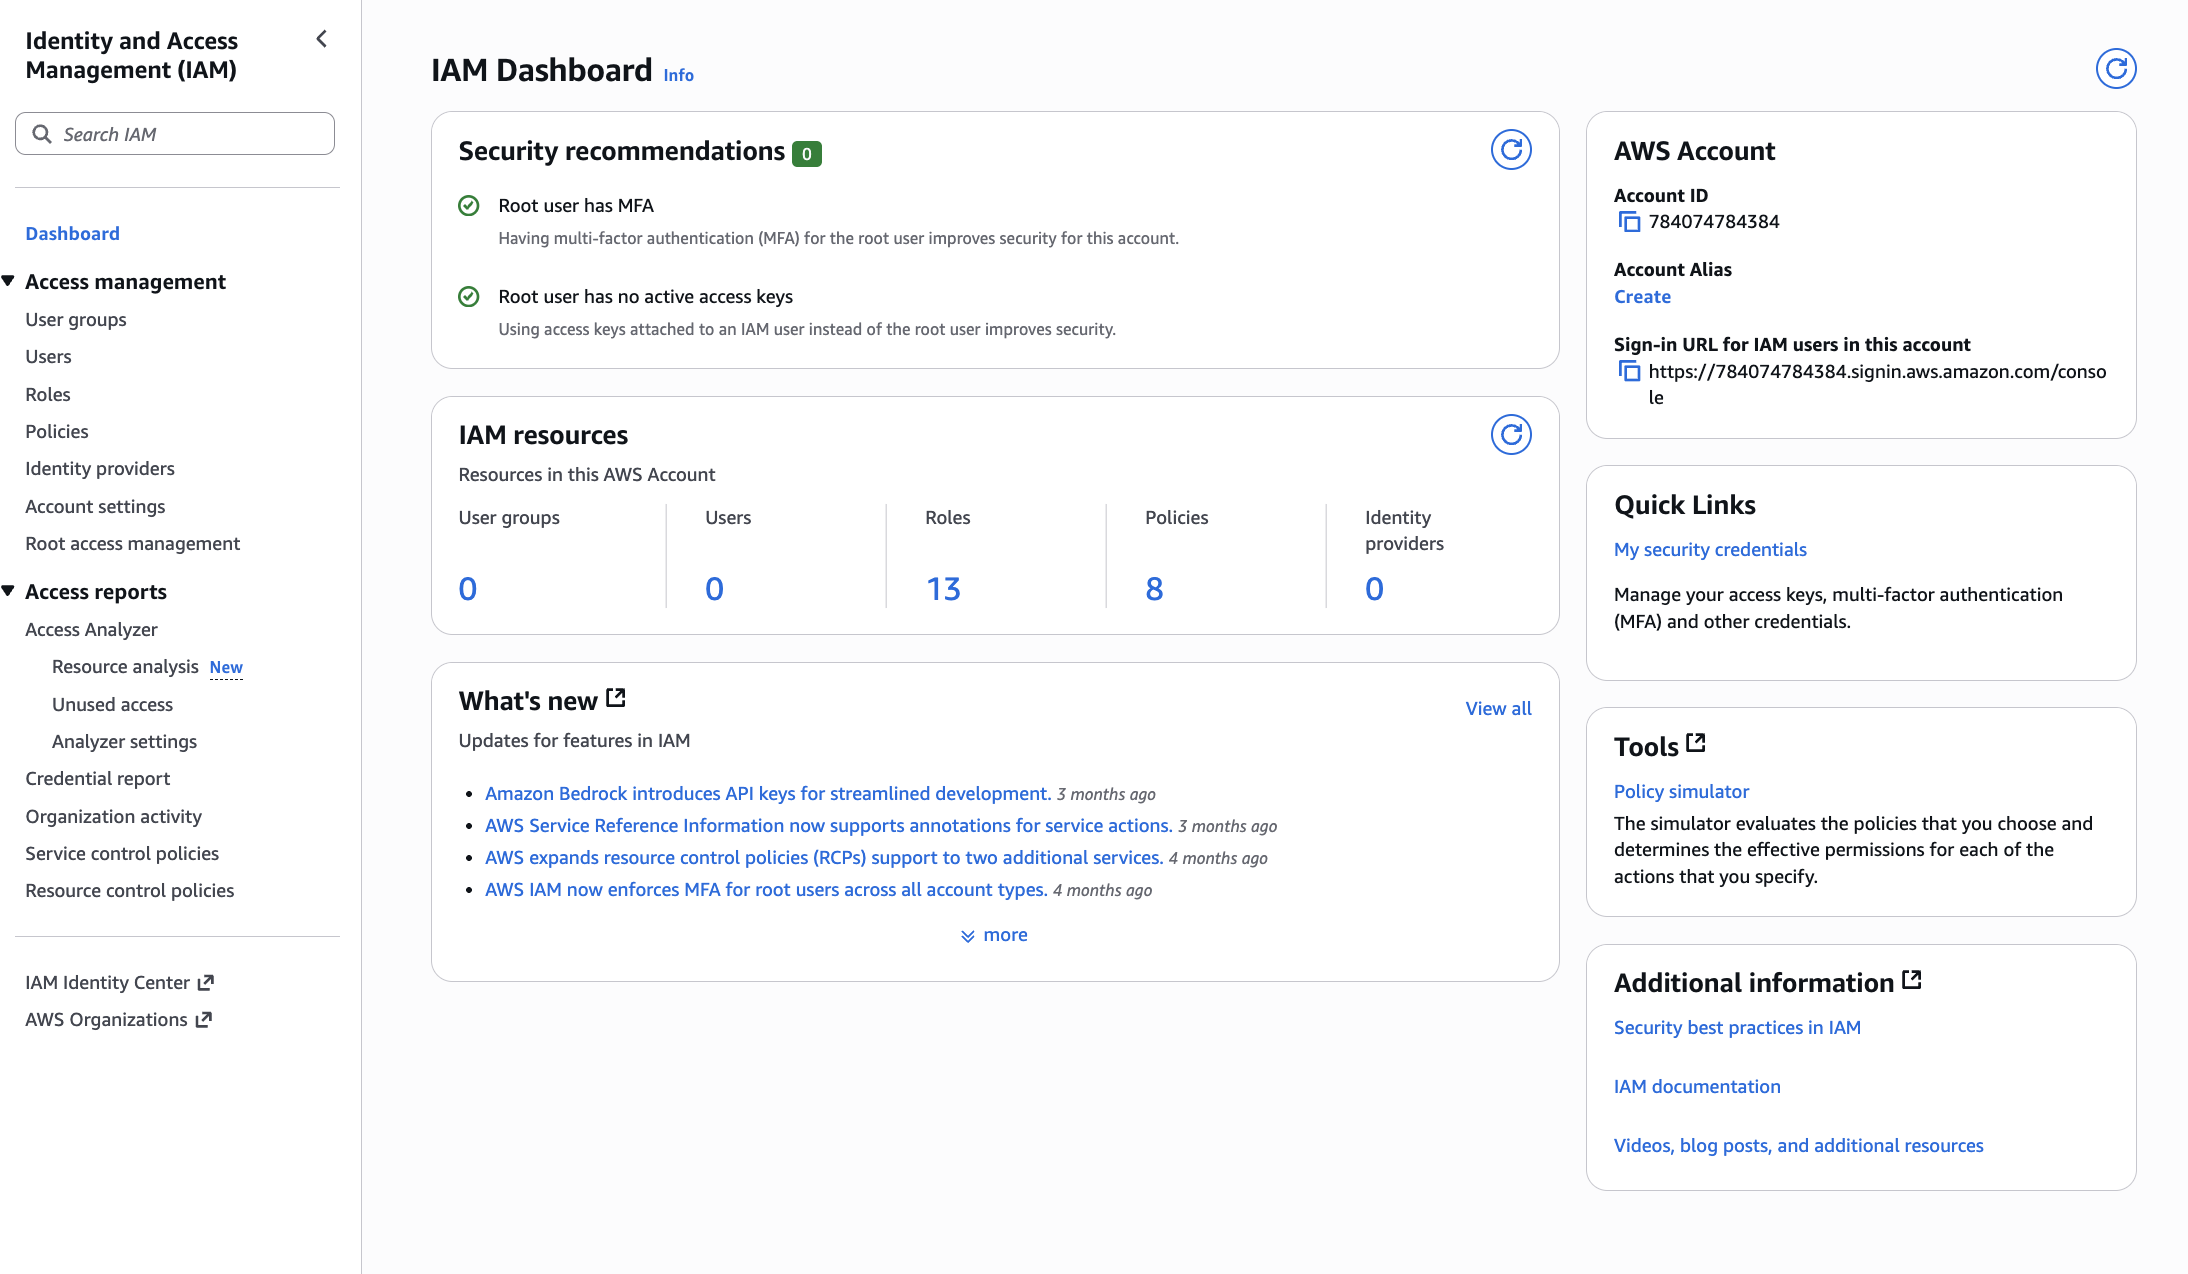
Task: Click Additional information external link icon
Action: 1911,980
